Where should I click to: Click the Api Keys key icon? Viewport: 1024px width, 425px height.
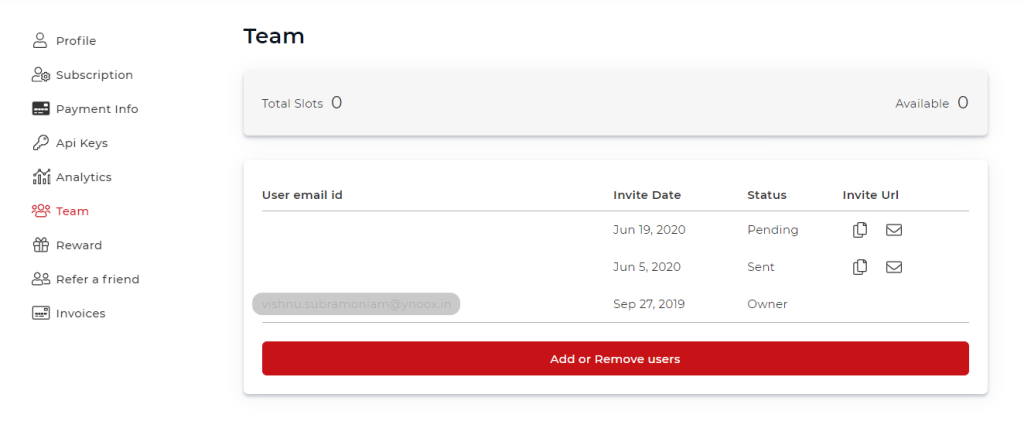40,142
